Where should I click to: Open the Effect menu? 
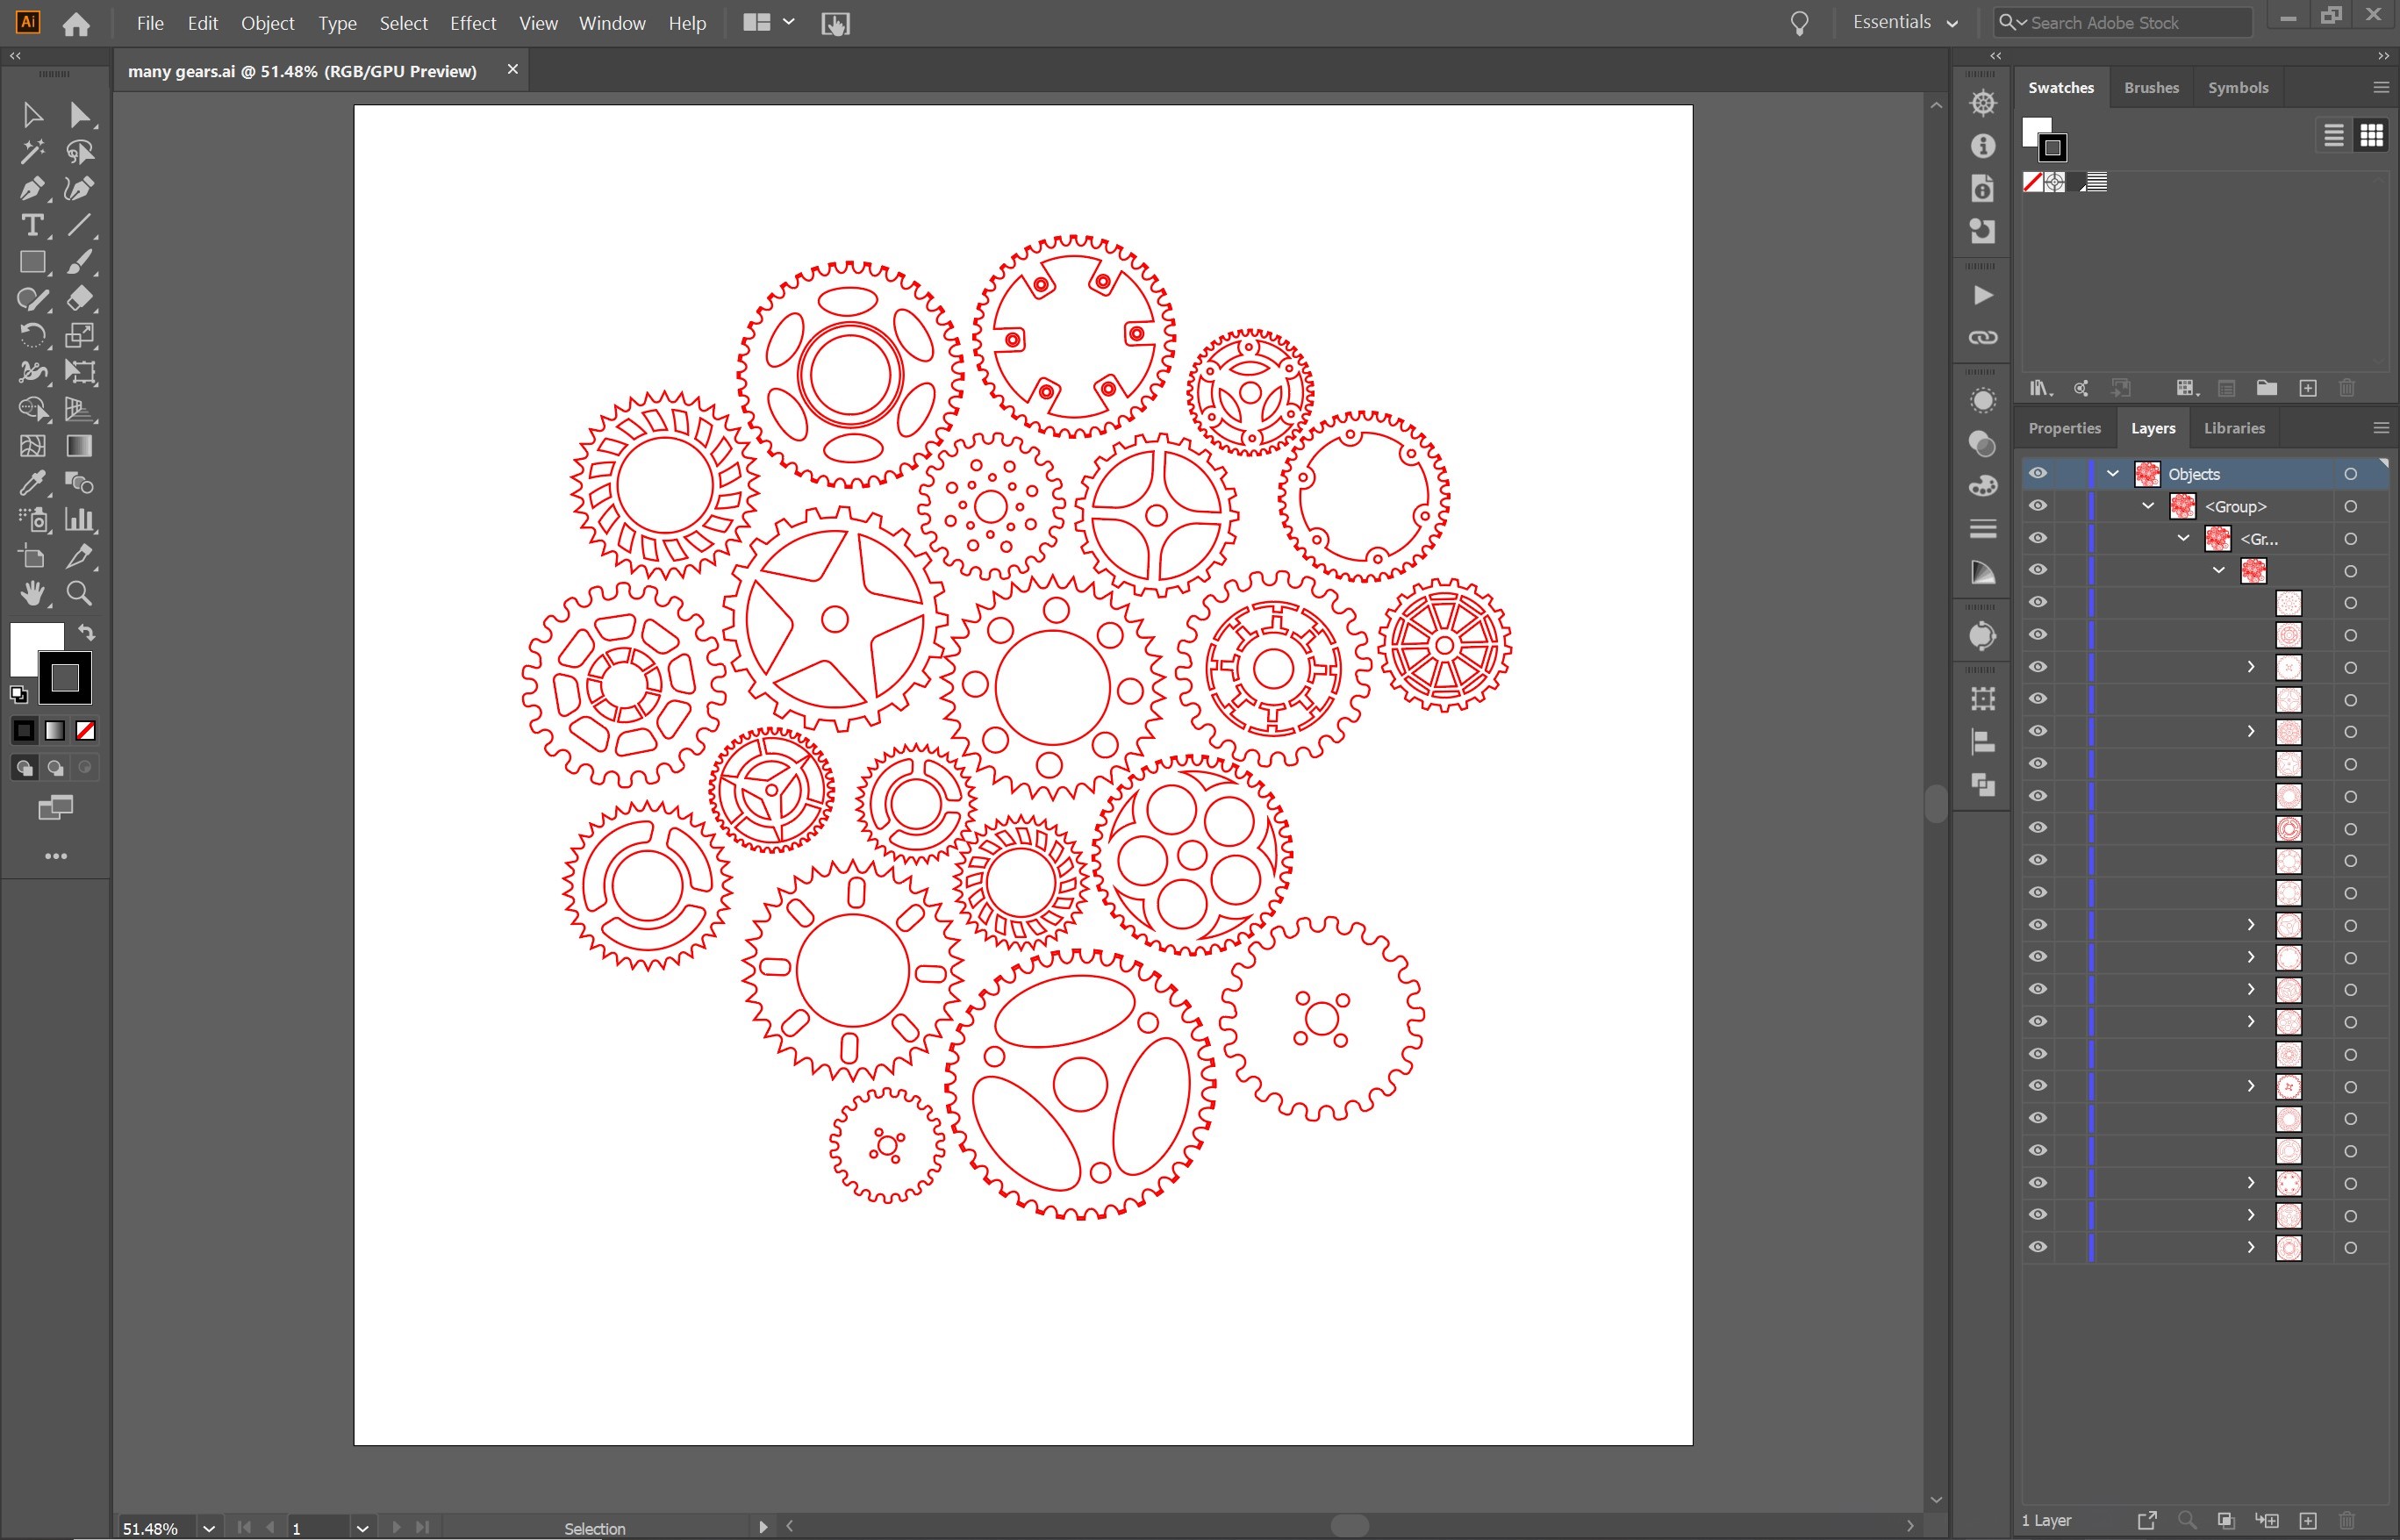472,23
